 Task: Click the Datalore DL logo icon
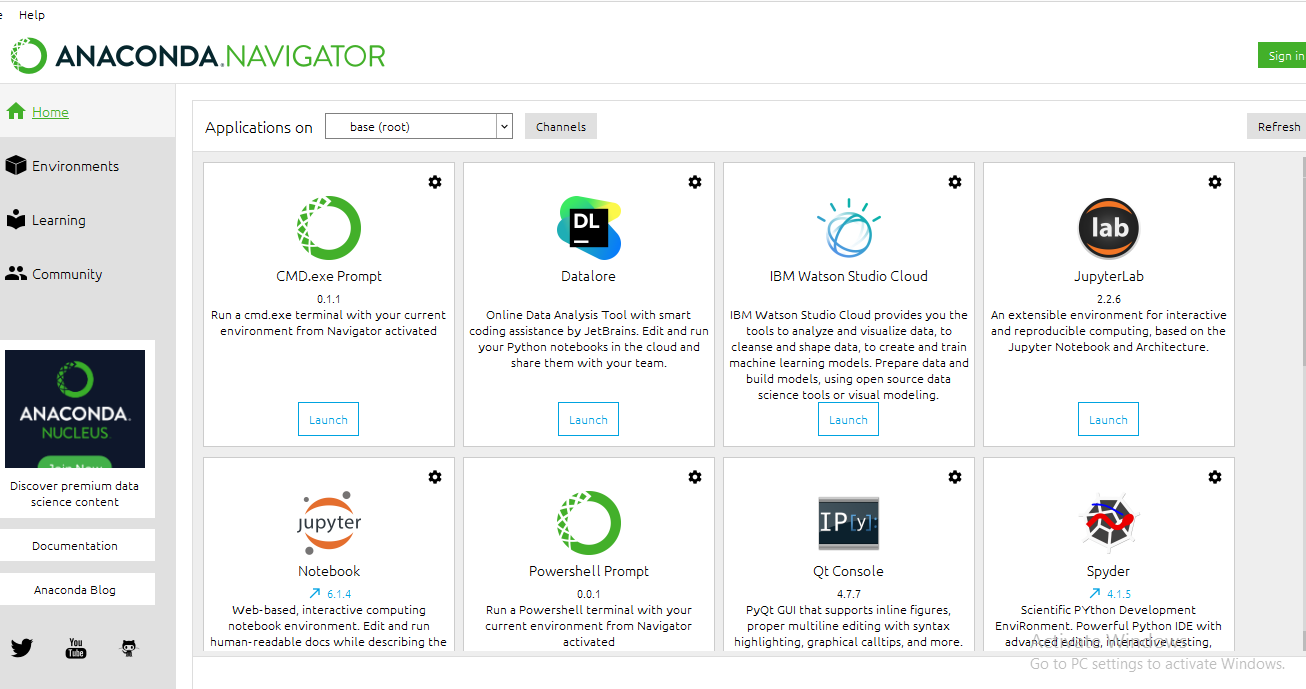point(588,228)
